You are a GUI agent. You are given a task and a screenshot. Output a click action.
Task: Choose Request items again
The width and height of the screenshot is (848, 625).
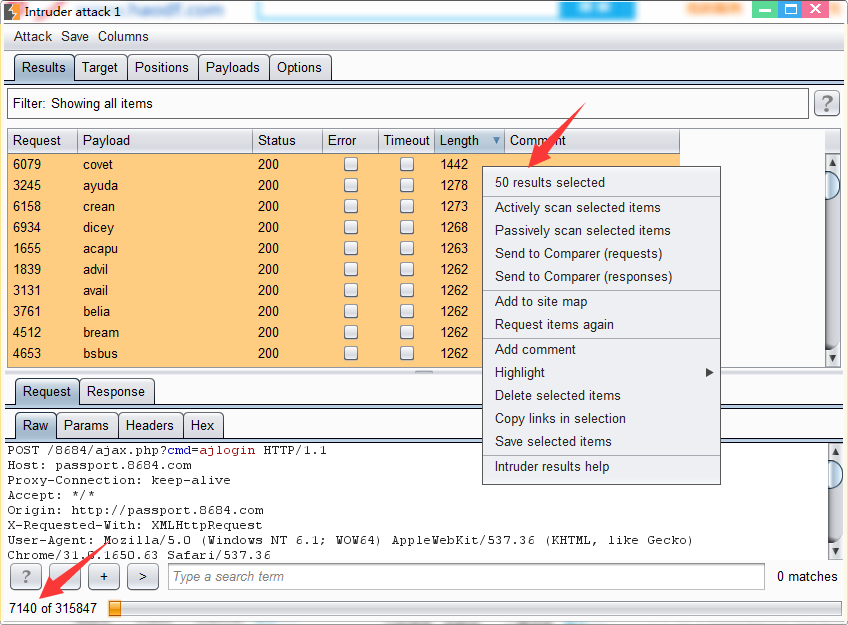pos(601,324)
